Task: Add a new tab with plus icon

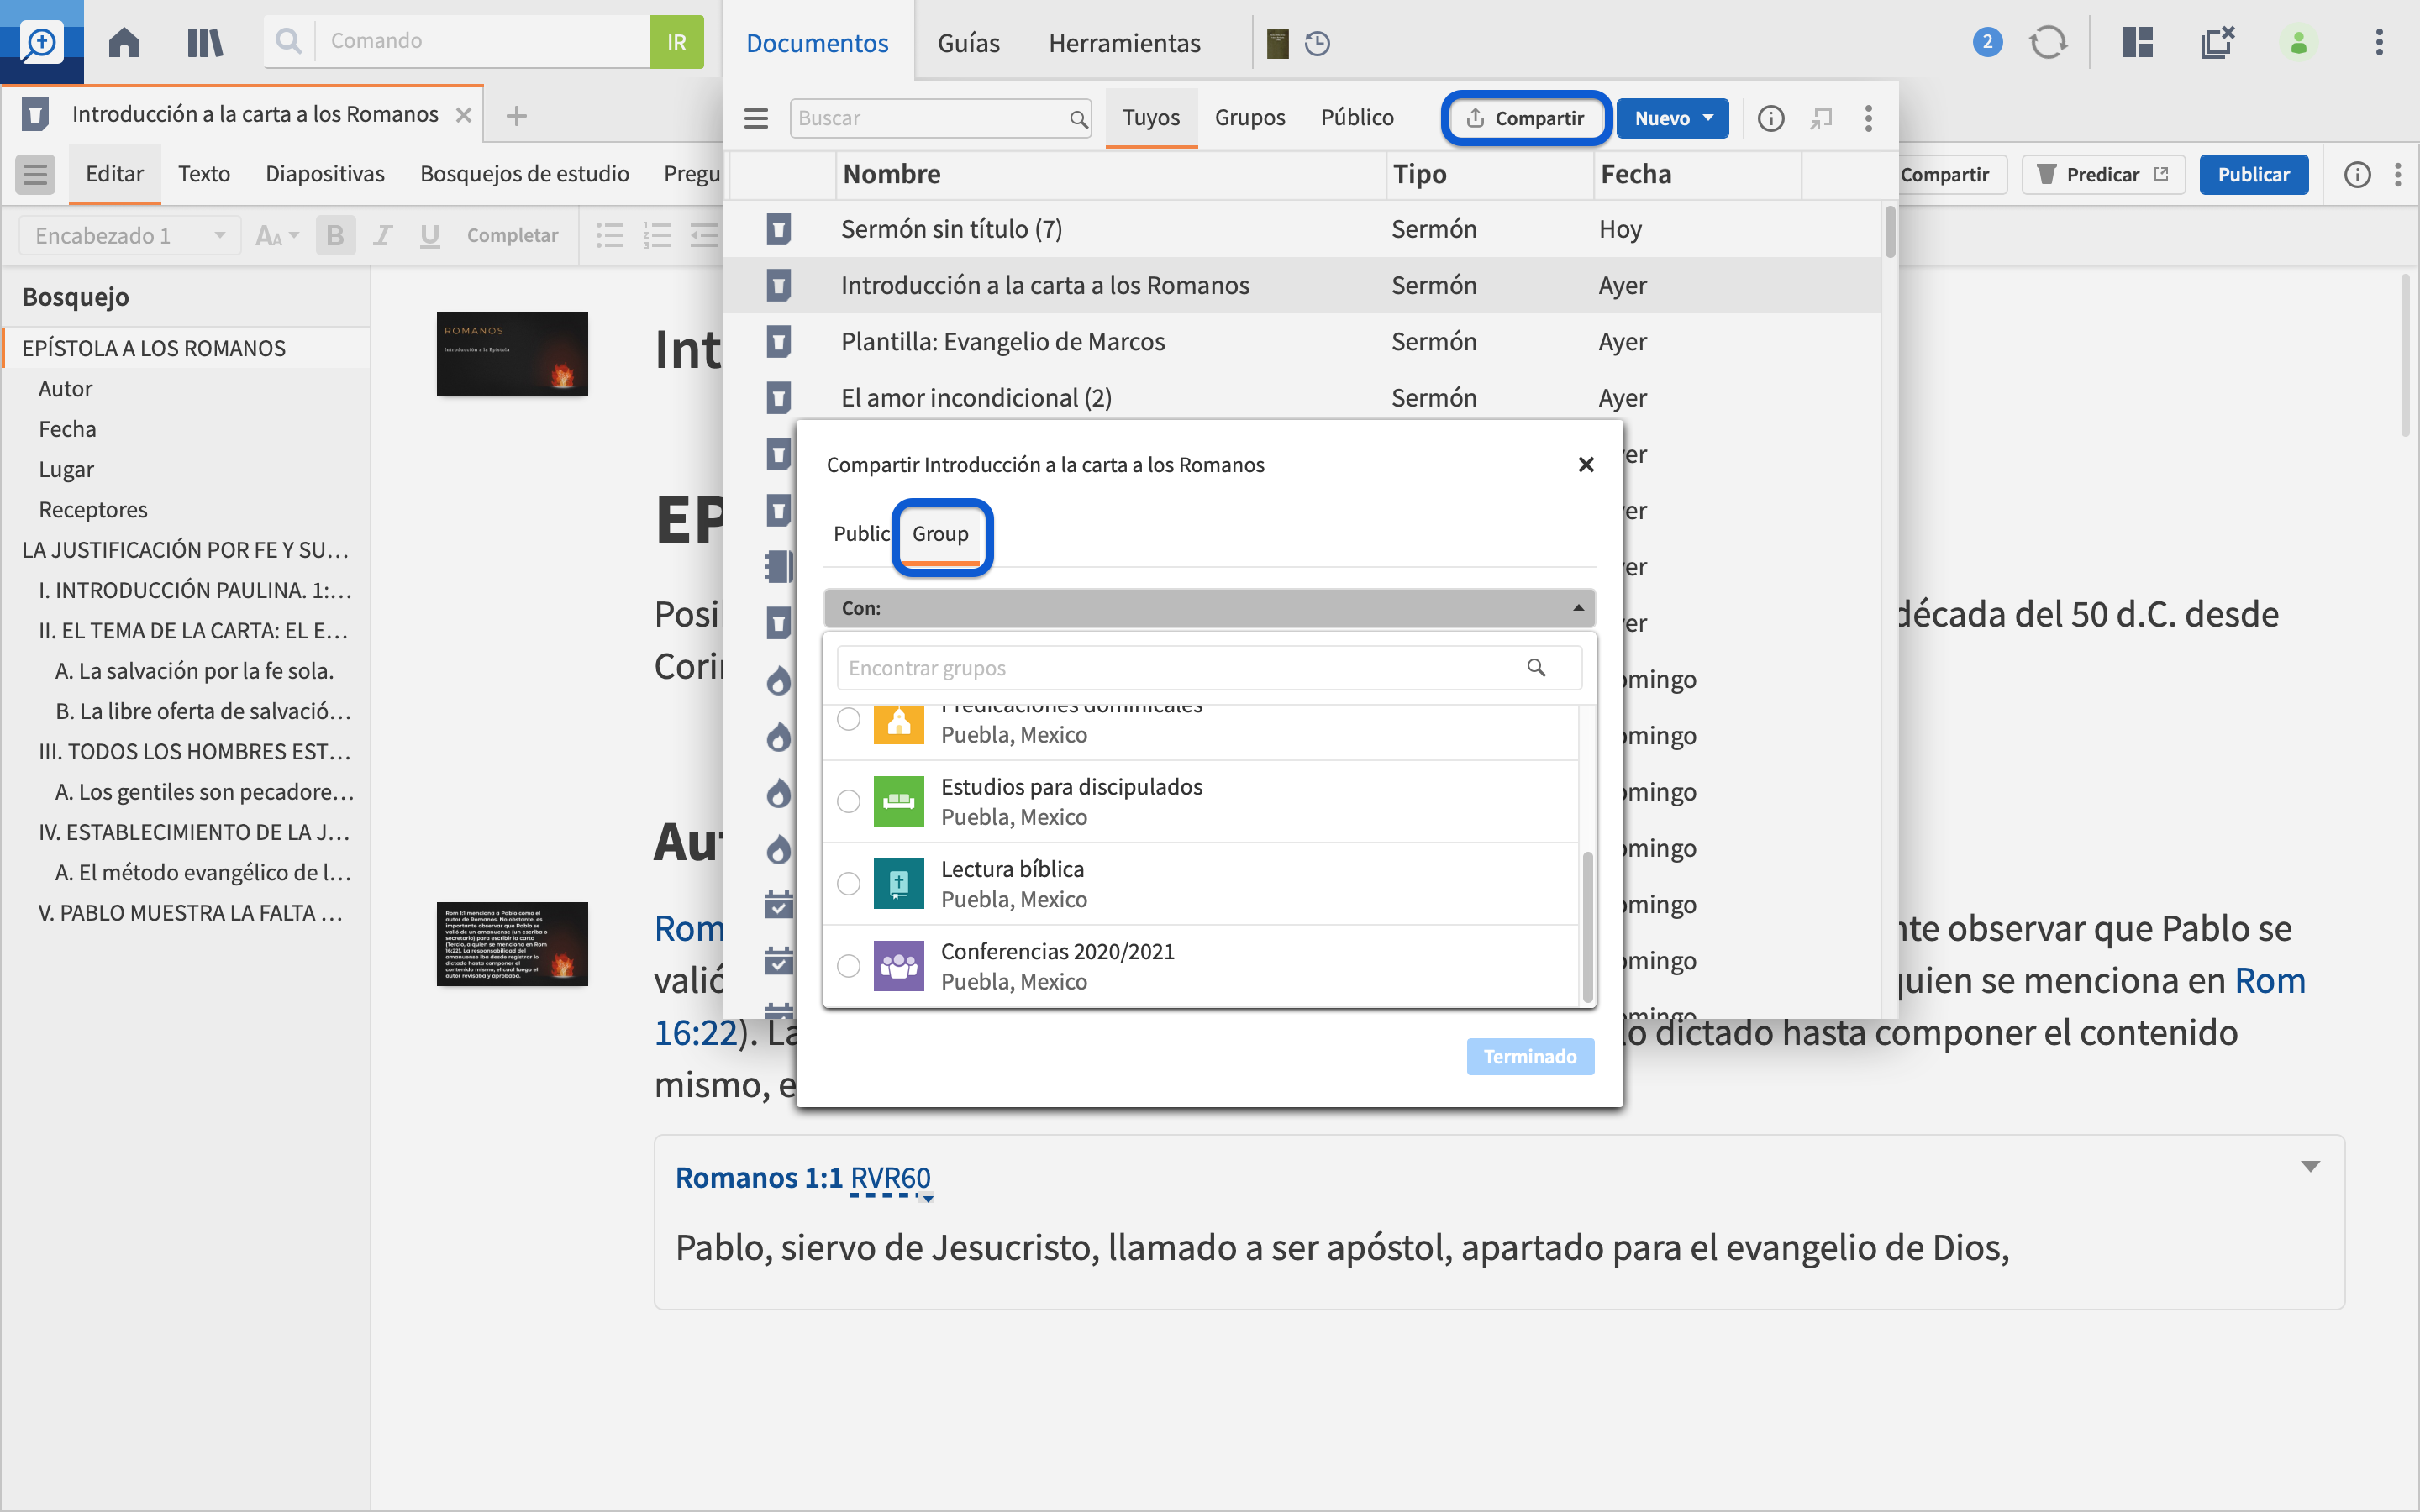Action: click(x=516, y=115)
